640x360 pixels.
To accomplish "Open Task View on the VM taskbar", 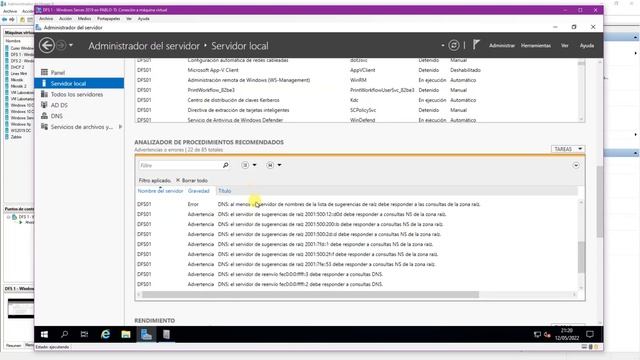I will 84,334.
